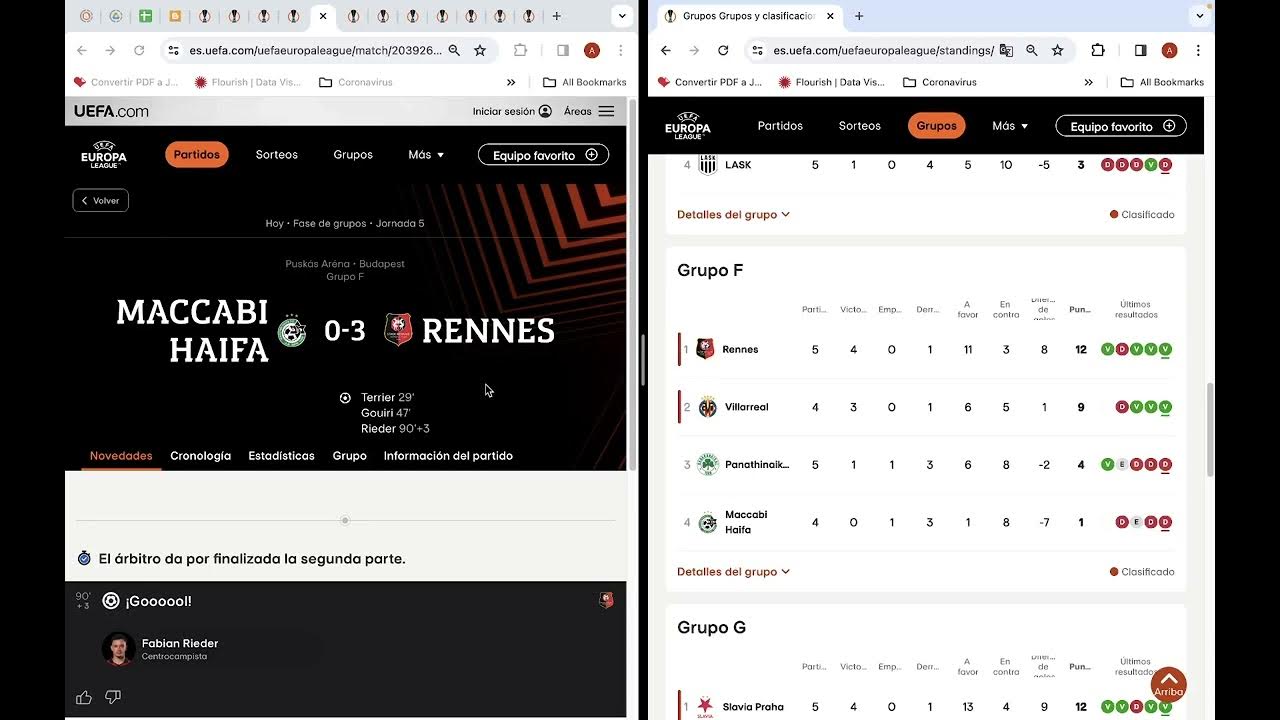1280x720 pixels.
Task: Dislike the Fabian Rieder goal post
Action: tap(113, 697)
